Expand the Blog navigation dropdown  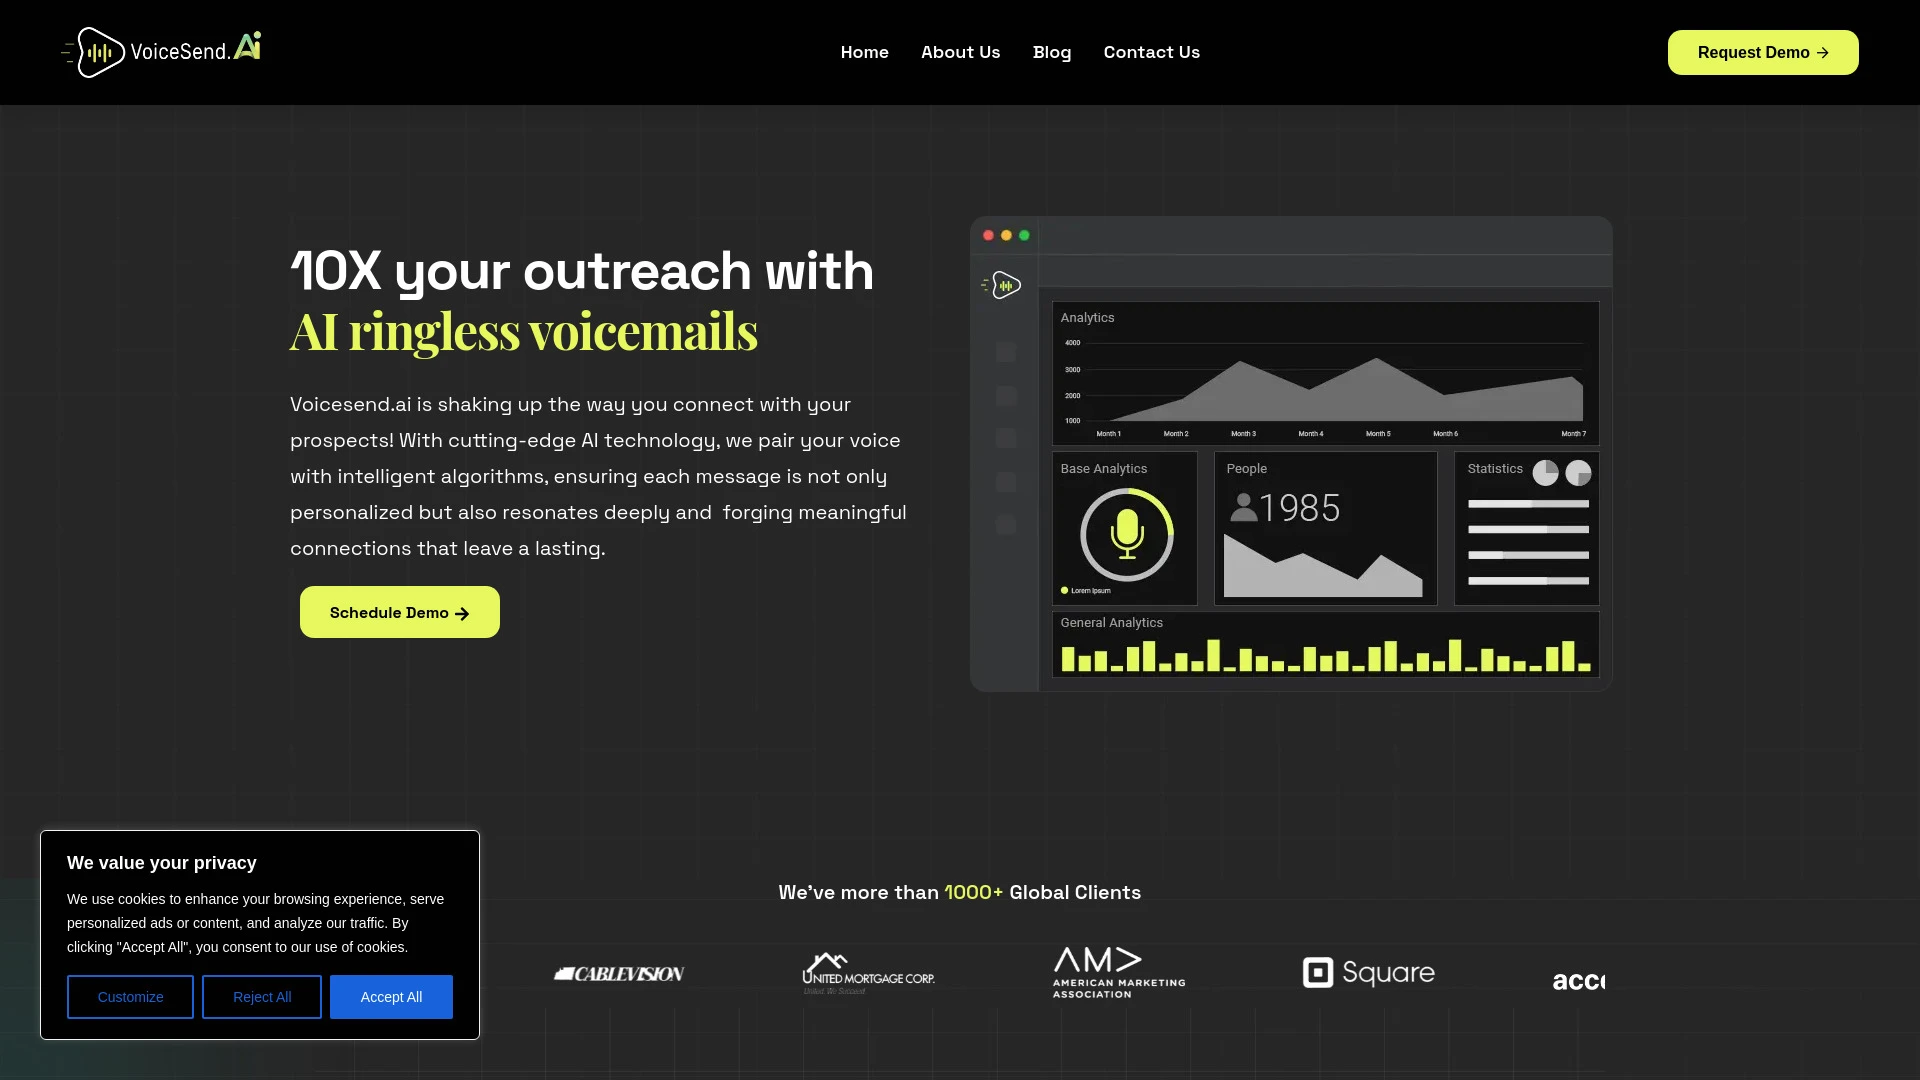tap(1051, 51)
